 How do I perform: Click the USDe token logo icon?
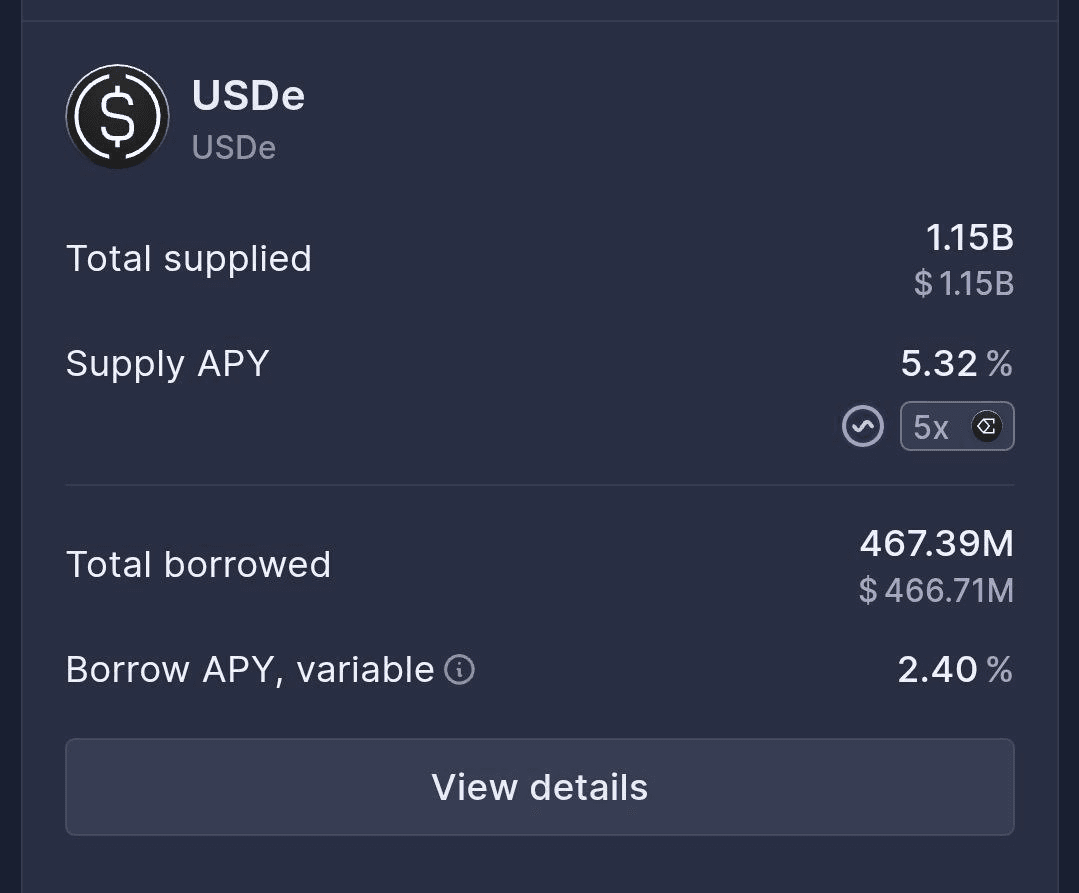[117, 117]
